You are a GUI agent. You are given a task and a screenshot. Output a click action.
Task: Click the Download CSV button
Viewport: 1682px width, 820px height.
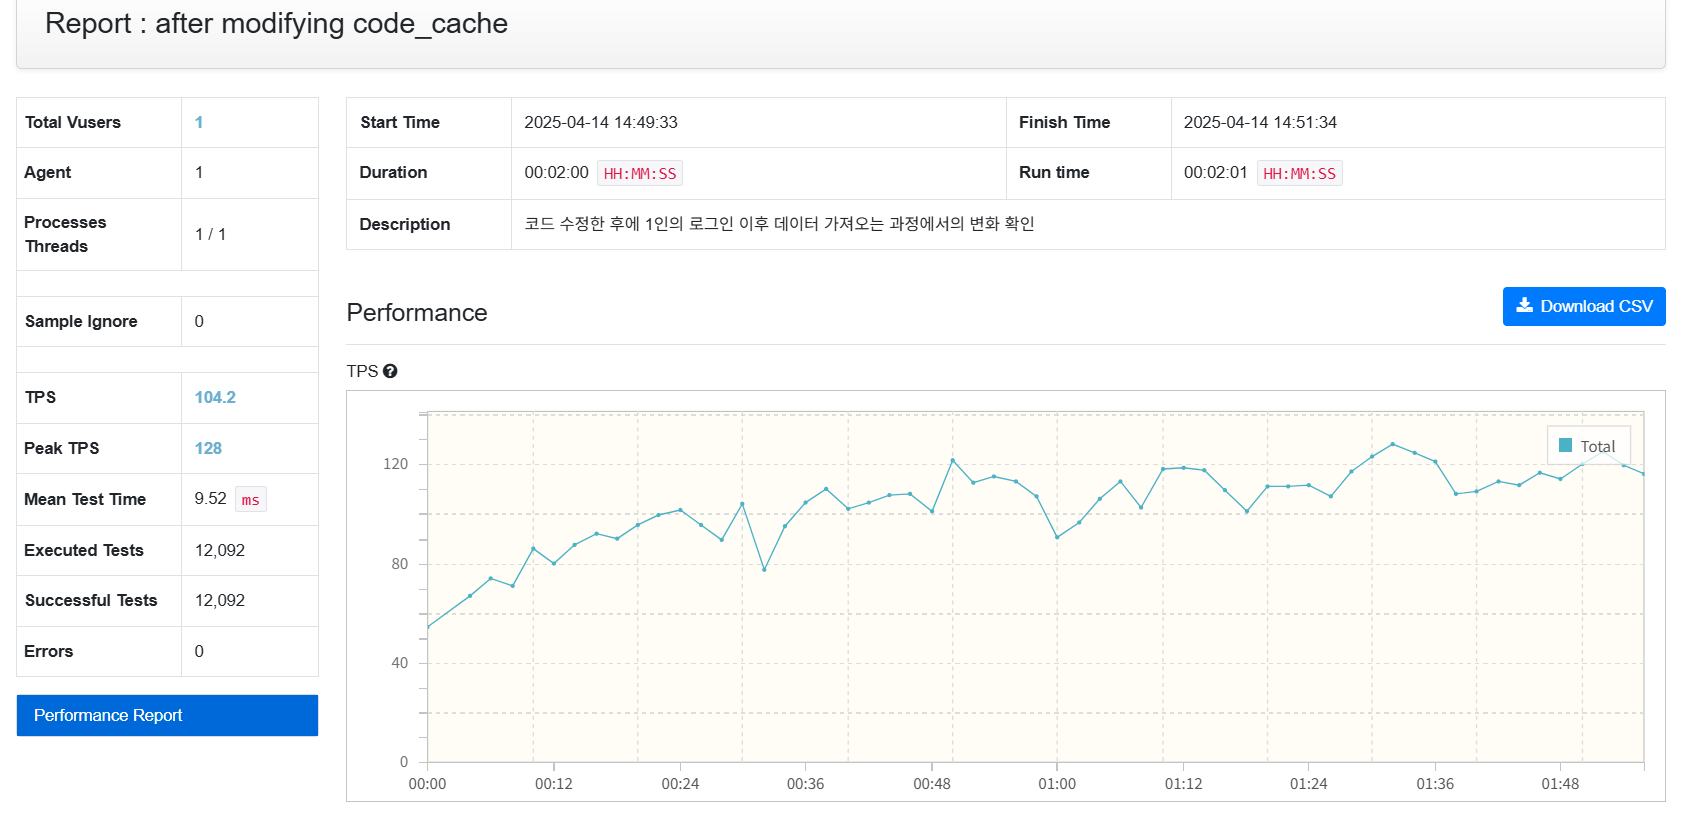(1584, 306)
